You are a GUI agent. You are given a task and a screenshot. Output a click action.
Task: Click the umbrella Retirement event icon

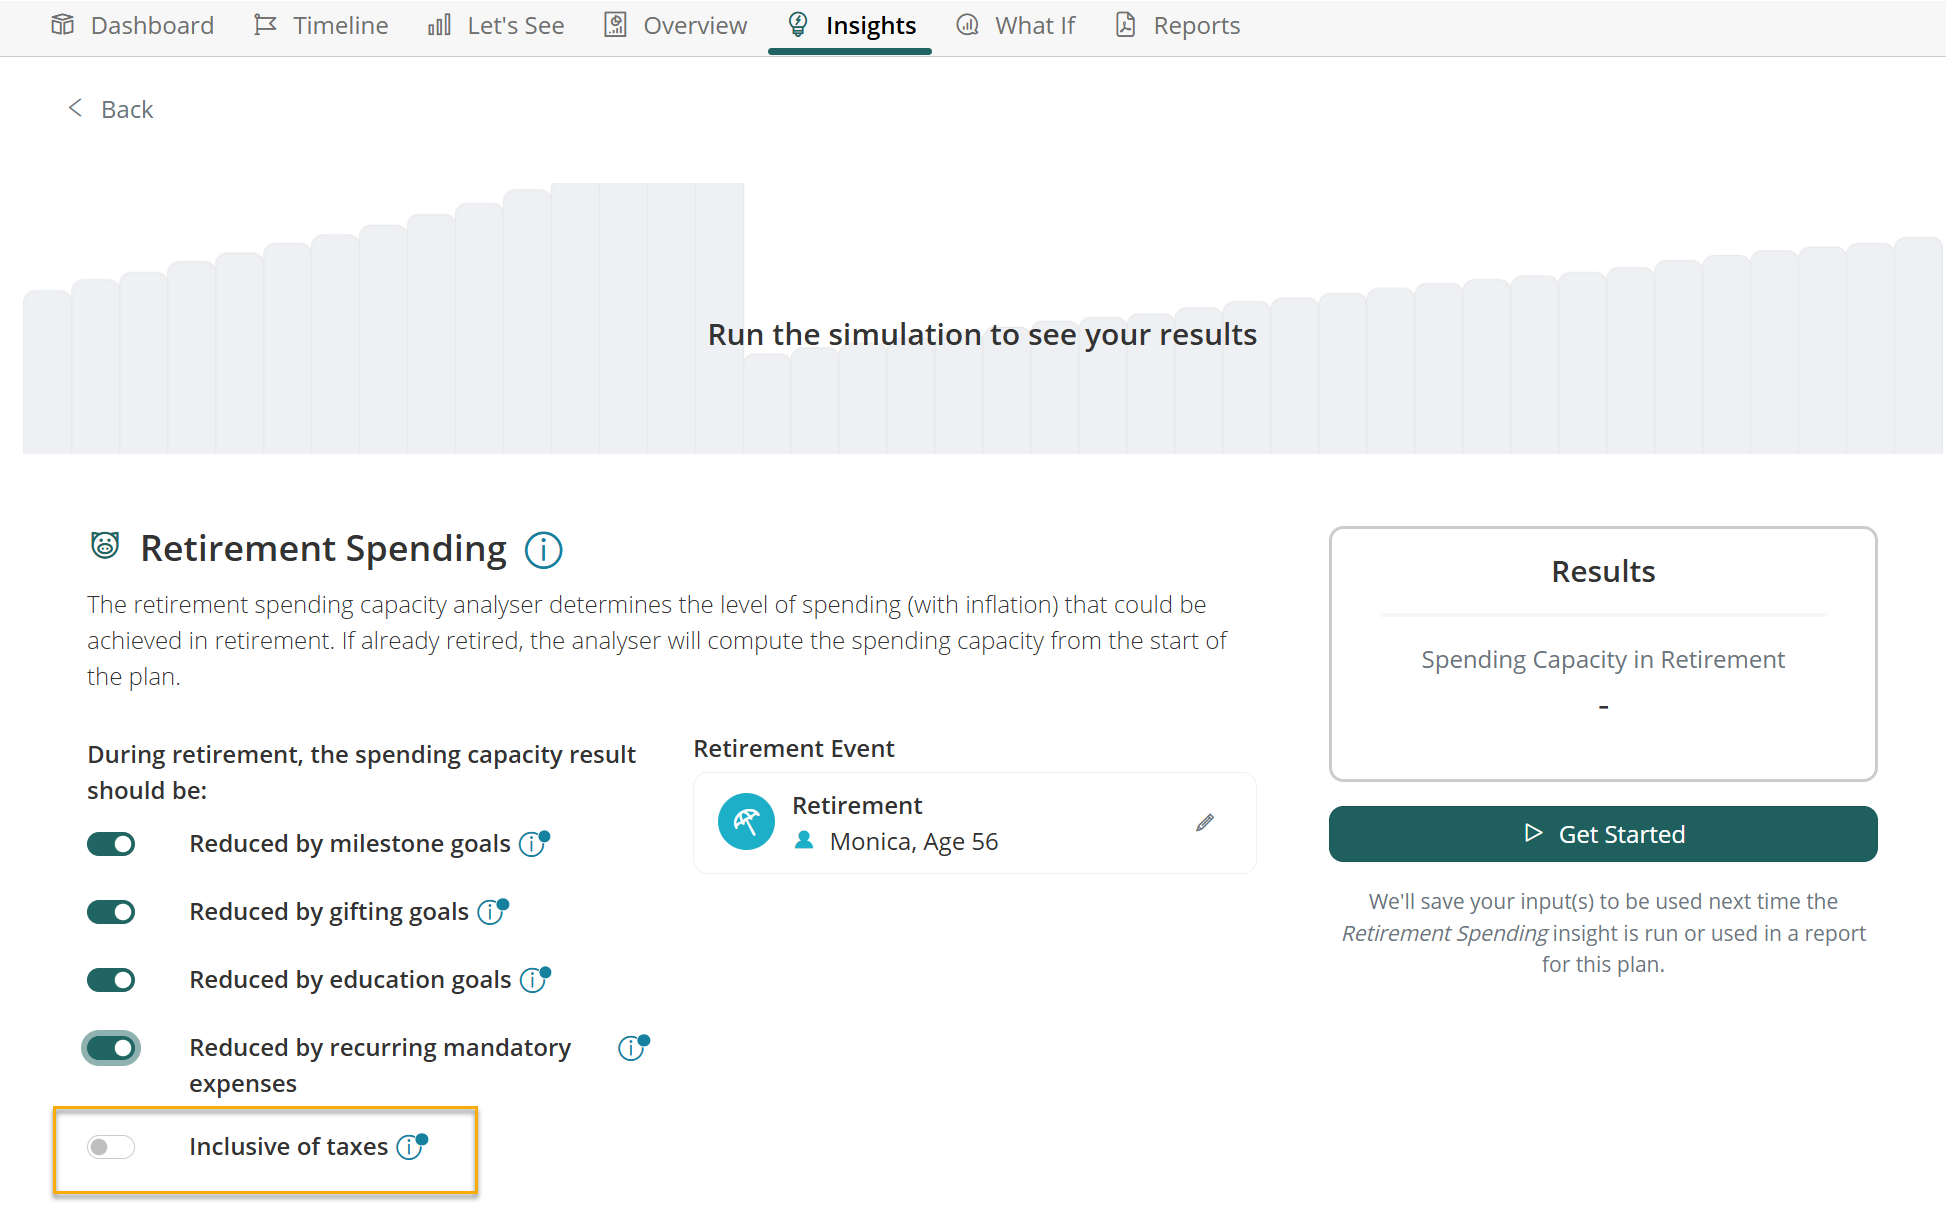(746, 822)
